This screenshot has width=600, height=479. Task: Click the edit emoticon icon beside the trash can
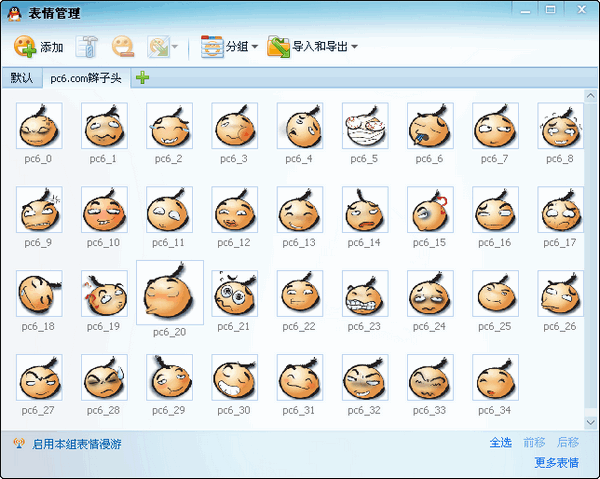(123, 47)
